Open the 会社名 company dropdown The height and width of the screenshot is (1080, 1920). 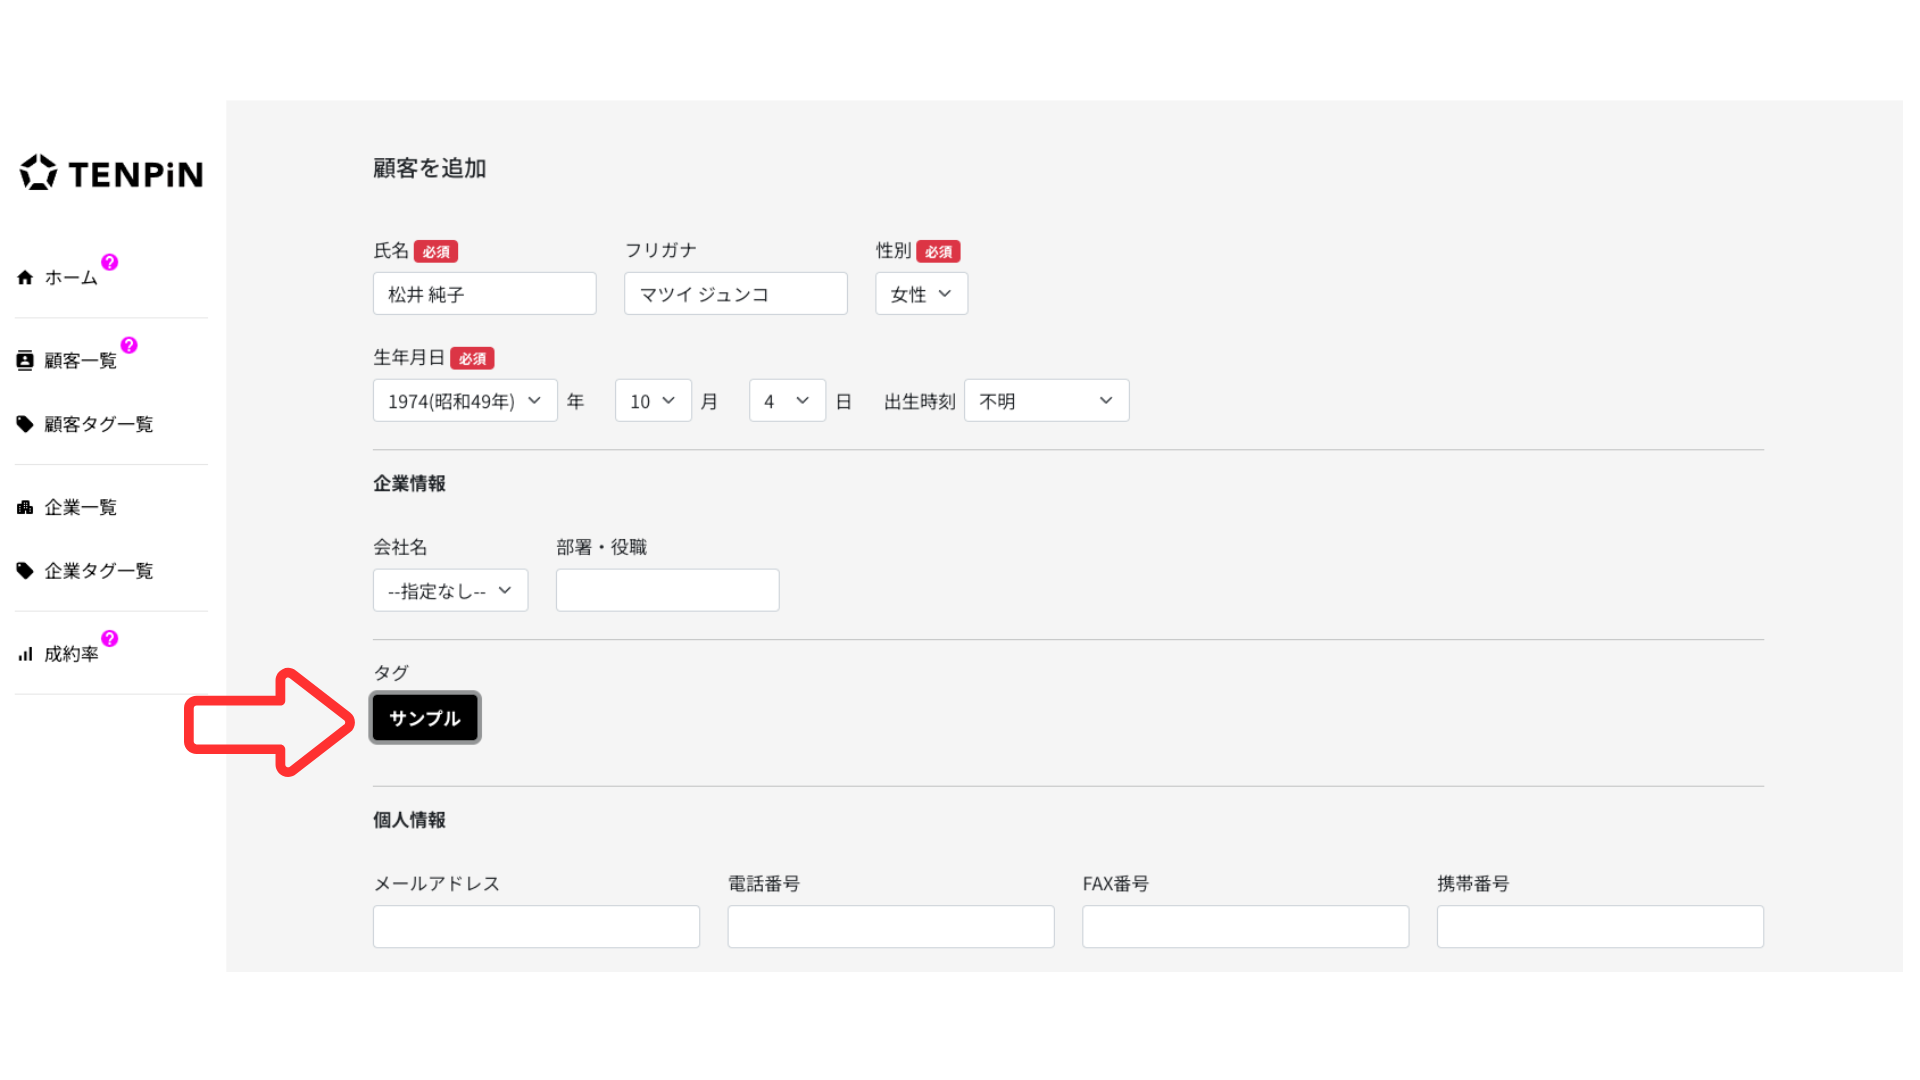pyautogui.click(x=450, y=591)
